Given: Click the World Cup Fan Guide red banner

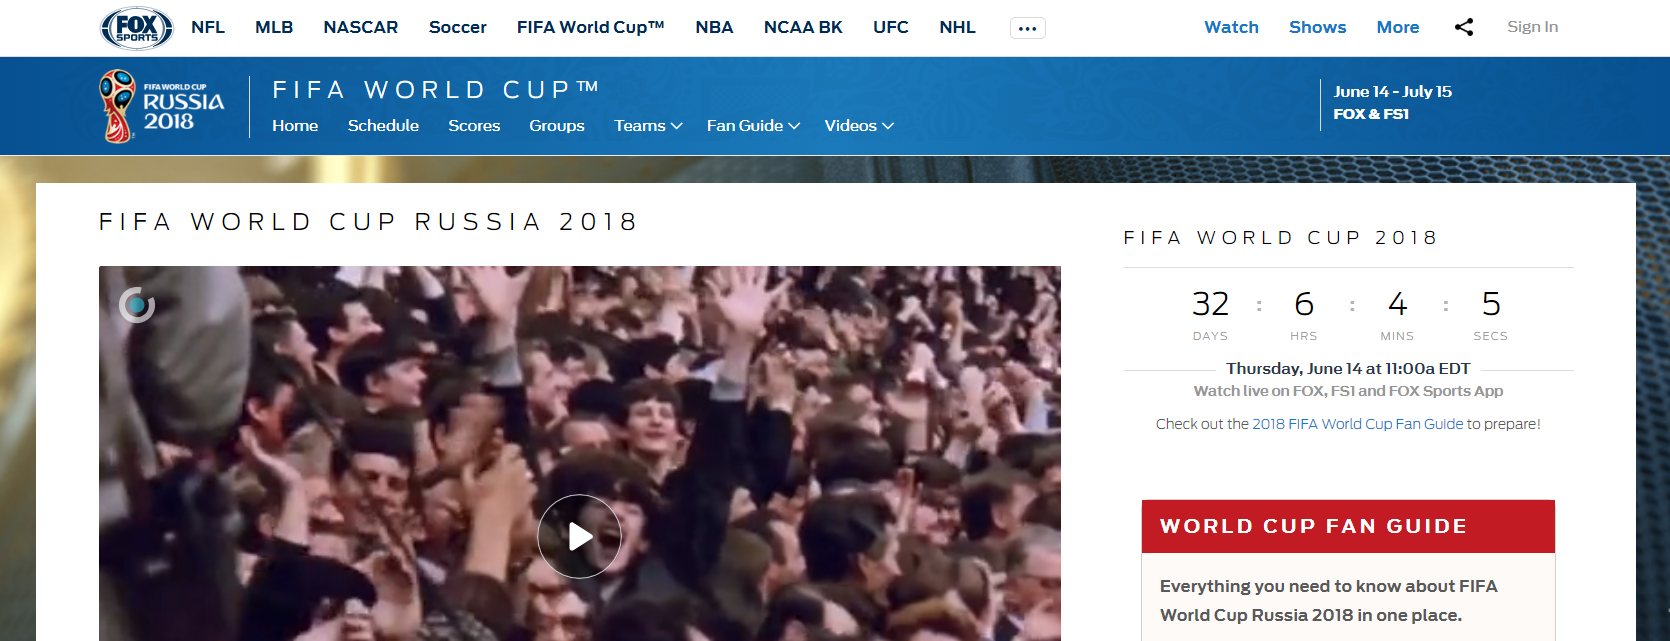Looking at the screenshot, I should pos(1348,526).
